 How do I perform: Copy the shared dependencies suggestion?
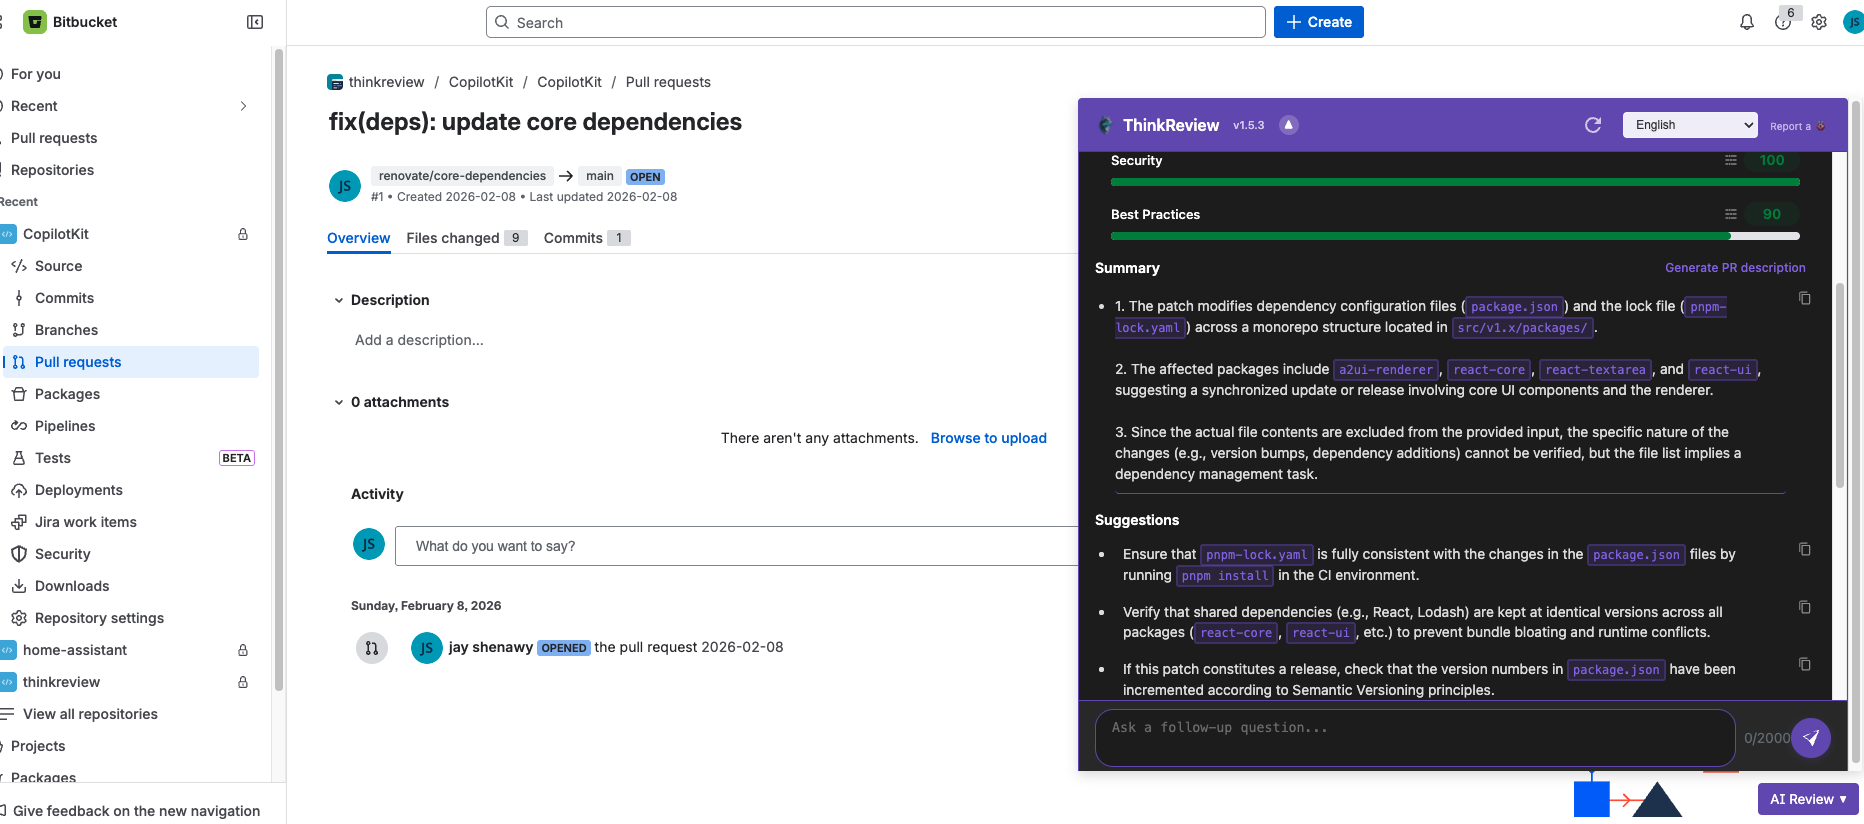click(x=1805, y=607)
